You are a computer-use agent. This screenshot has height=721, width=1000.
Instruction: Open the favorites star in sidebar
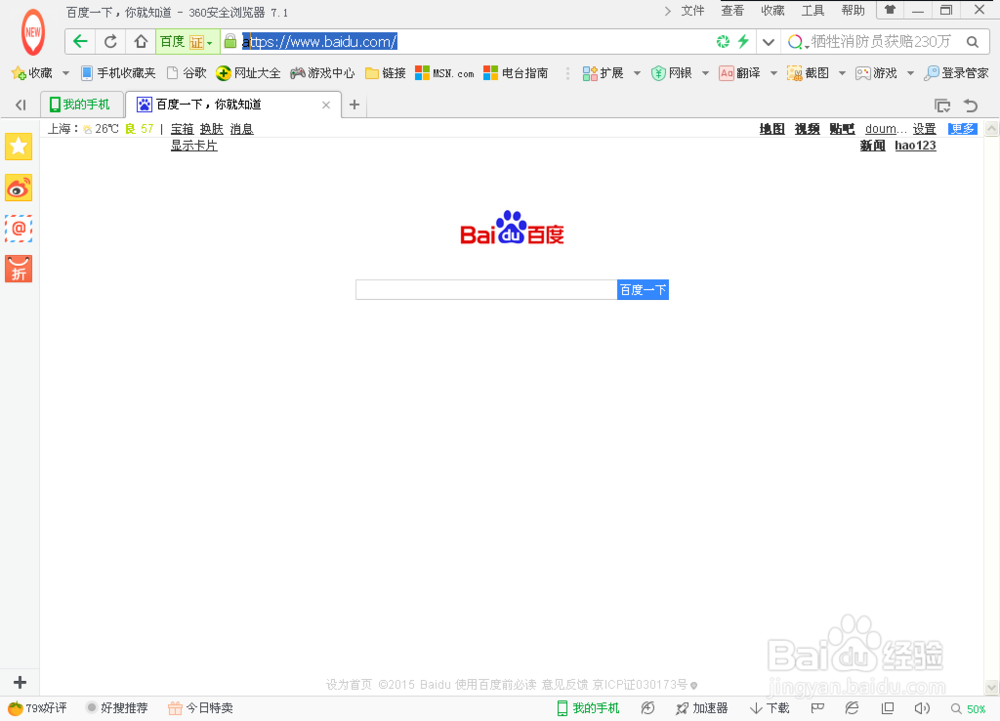click(x=18, y=147)
